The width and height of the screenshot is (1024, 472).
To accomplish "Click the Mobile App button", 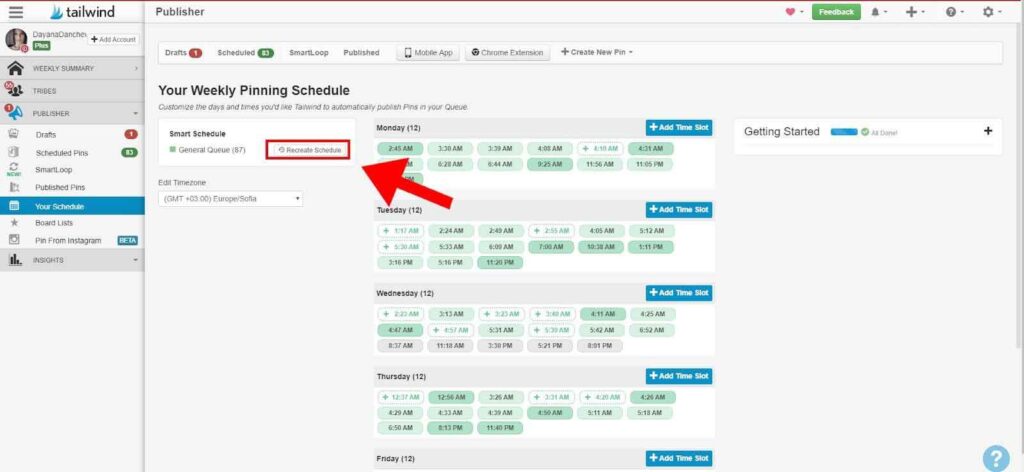I will click(428, 53).
